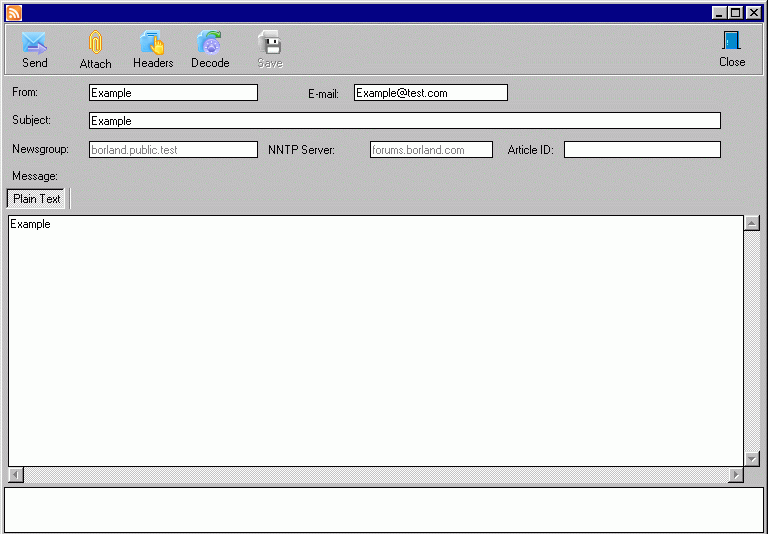Focus the E-mail address field

click(431, 93)
